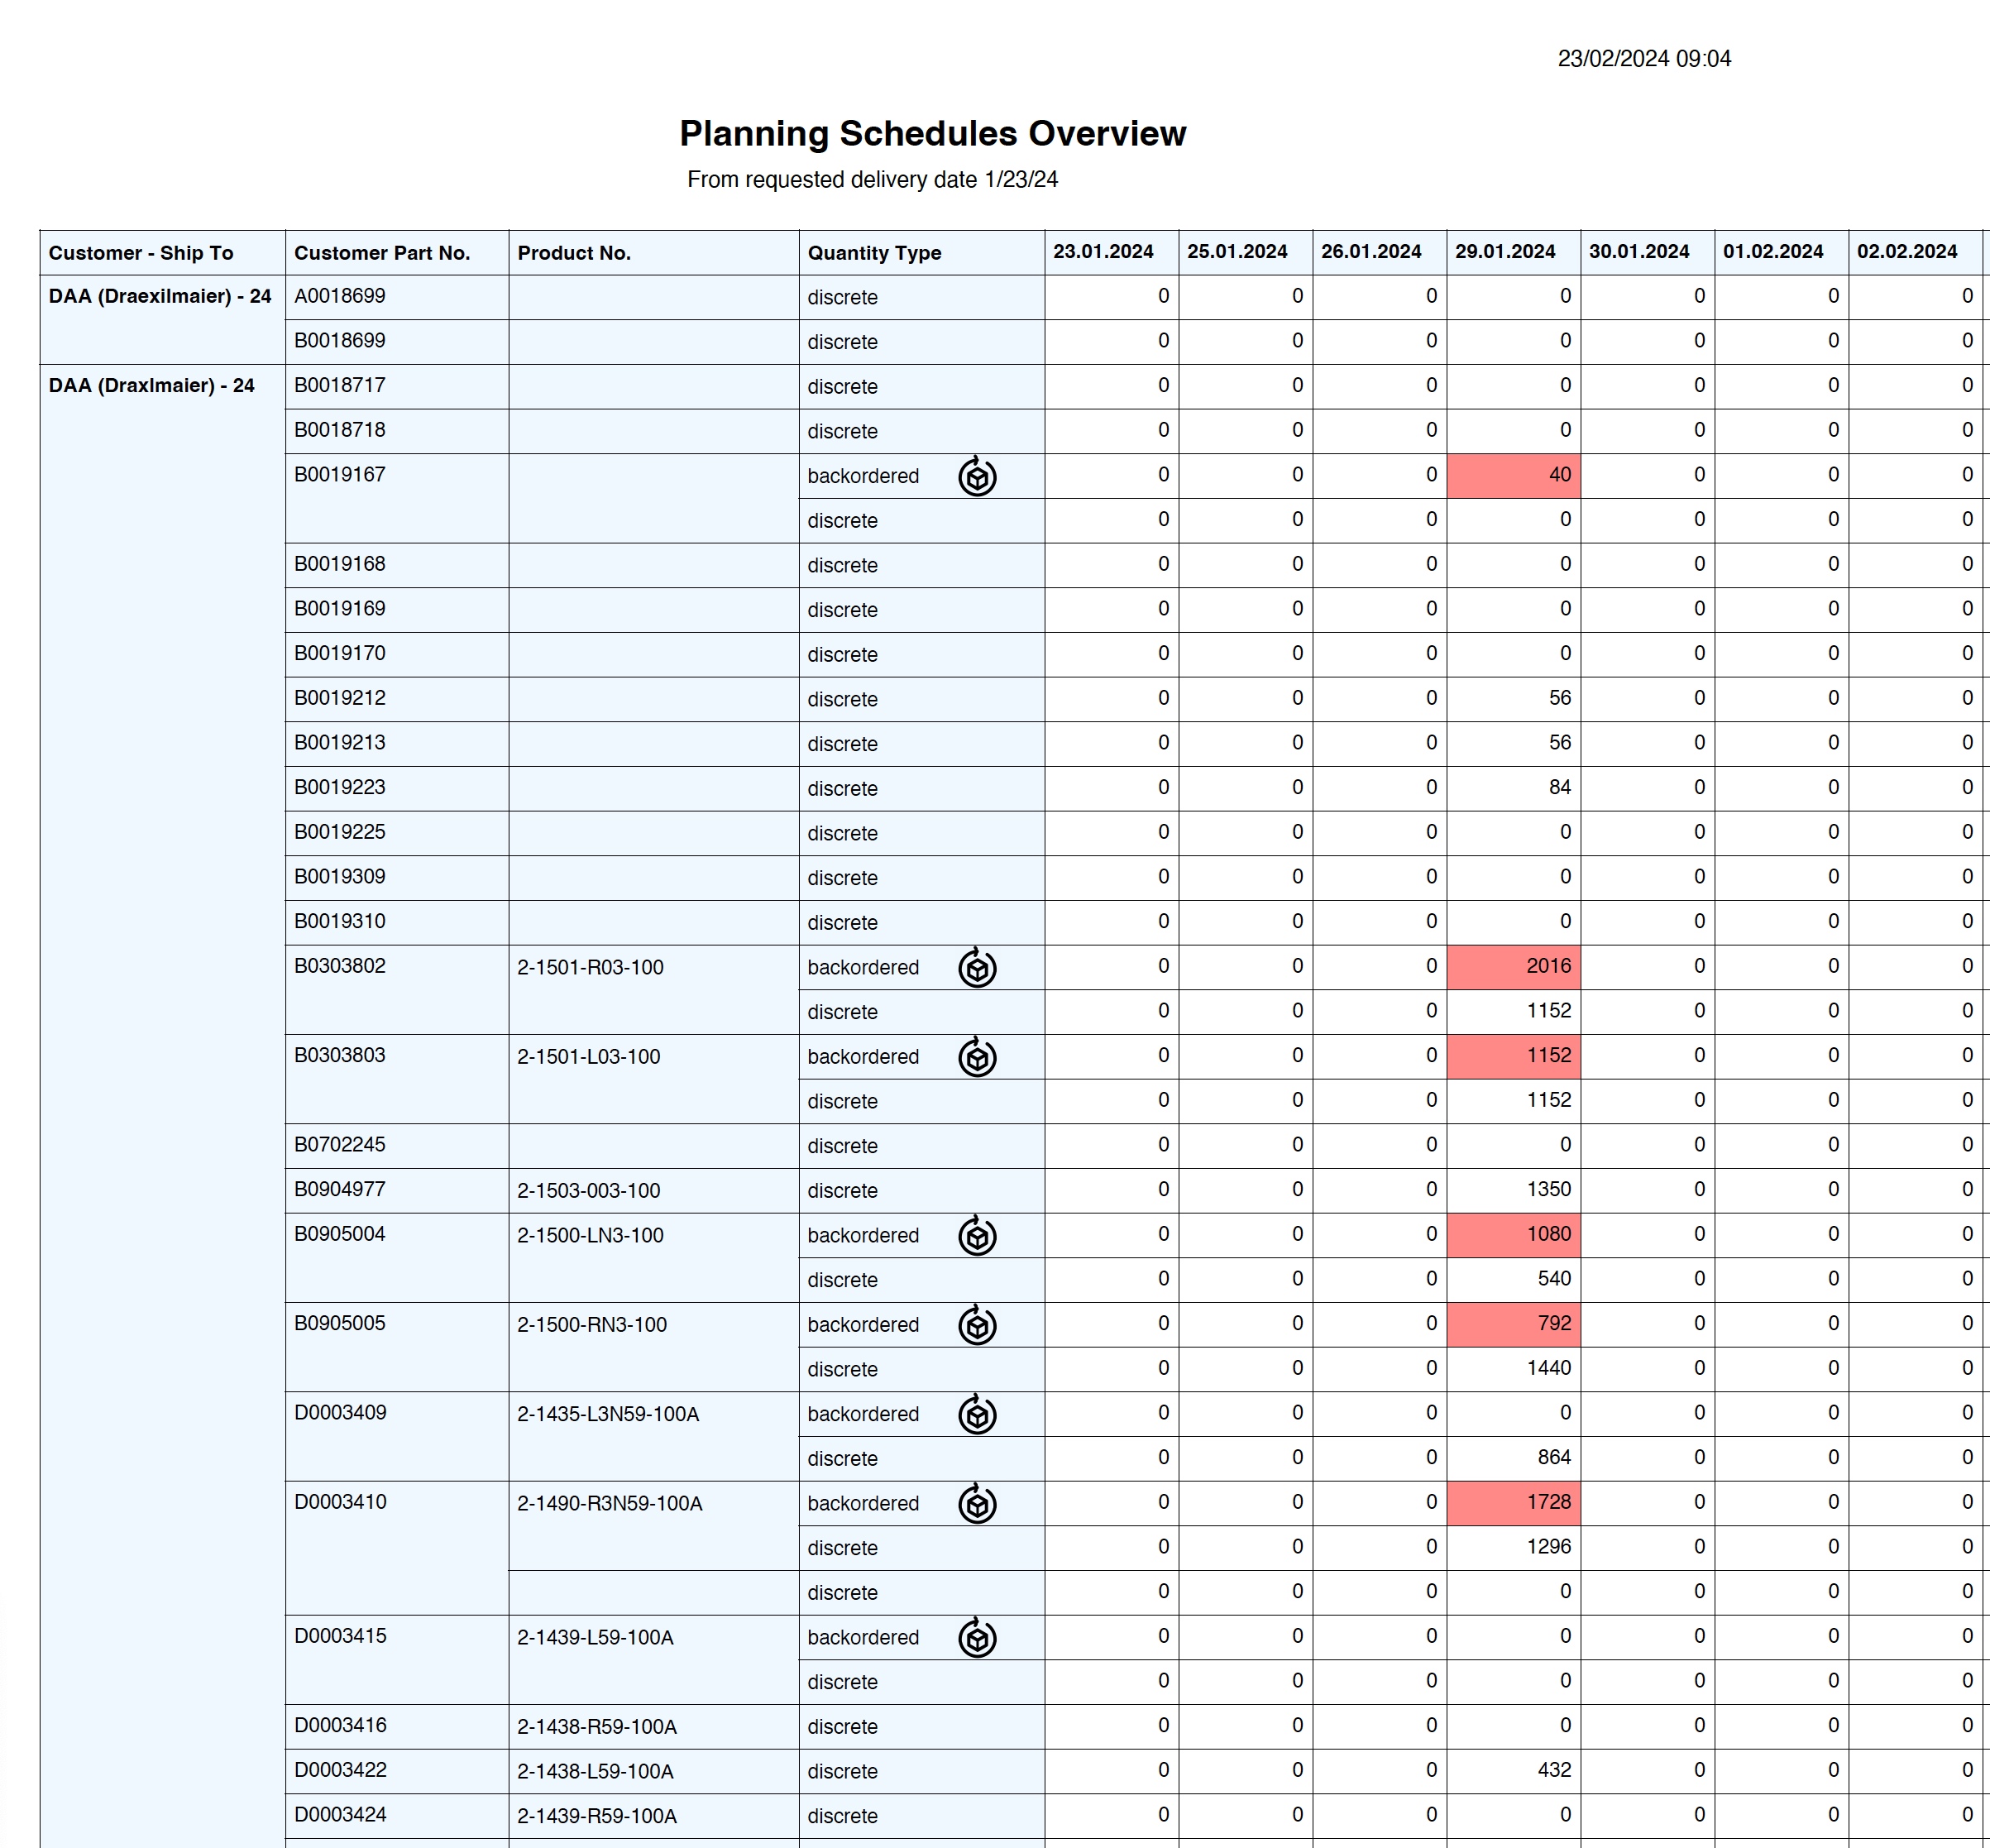Click backordered icon in B0303802 row
This screenshot has width=1990, height=1848.
(x=977, y=968)
